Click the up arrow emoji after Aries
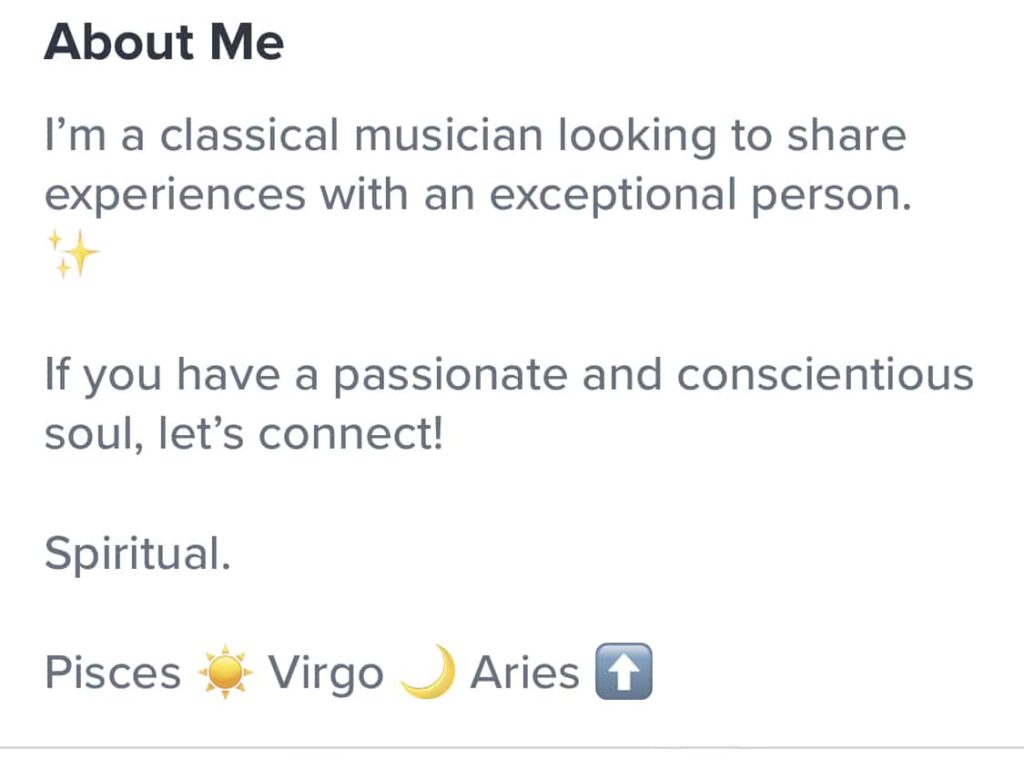This screenshot has height=760, width=1024. pos(623,673)
